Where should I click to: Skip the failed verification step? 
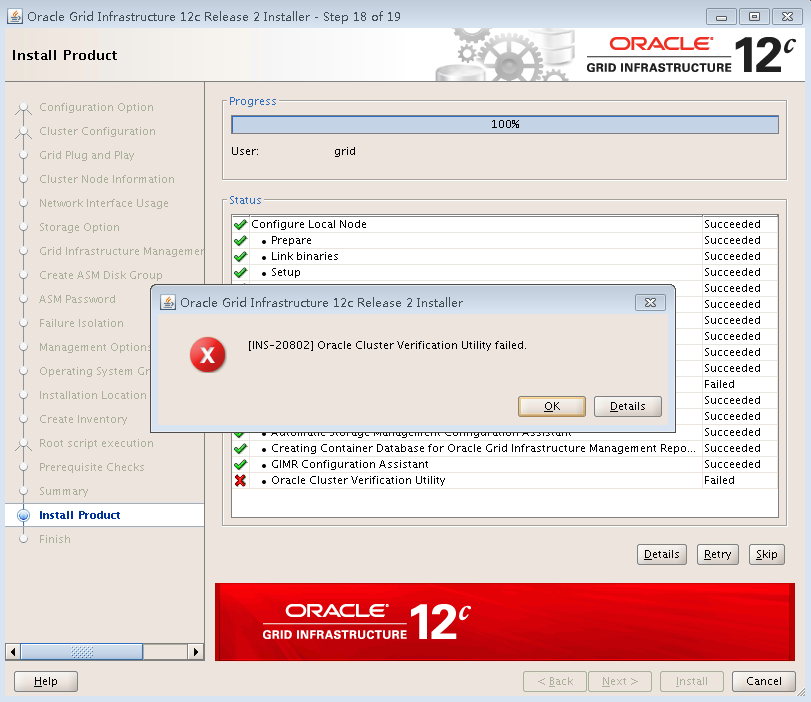767,554
